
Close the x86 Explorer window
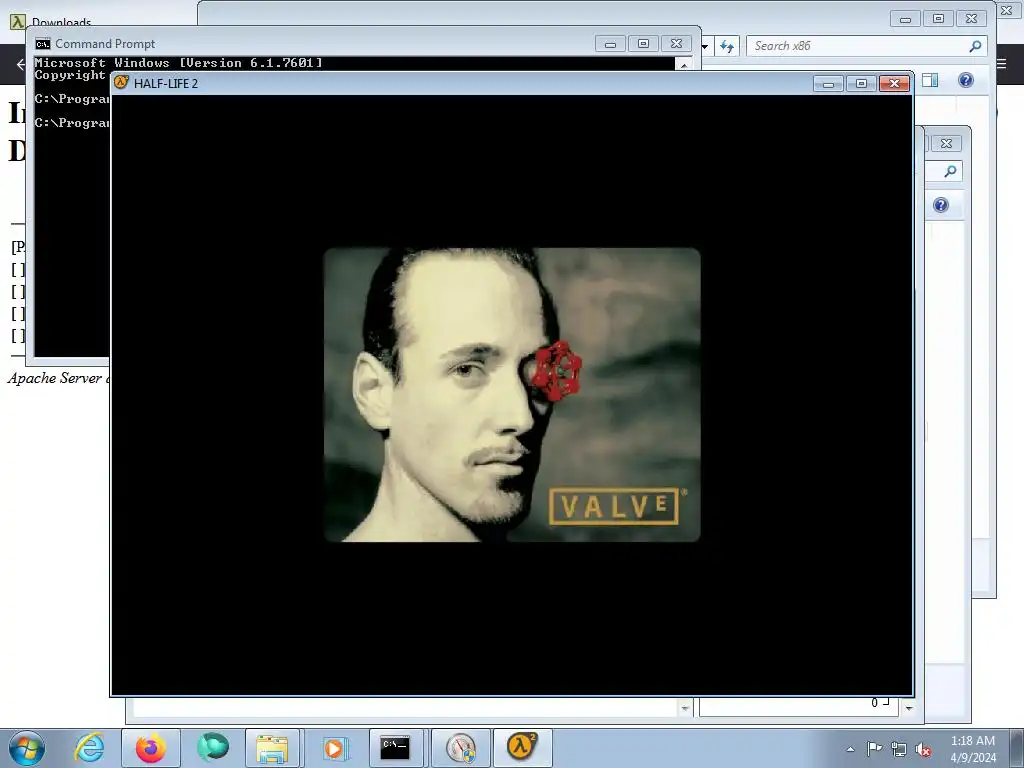(x=972, y=19)
